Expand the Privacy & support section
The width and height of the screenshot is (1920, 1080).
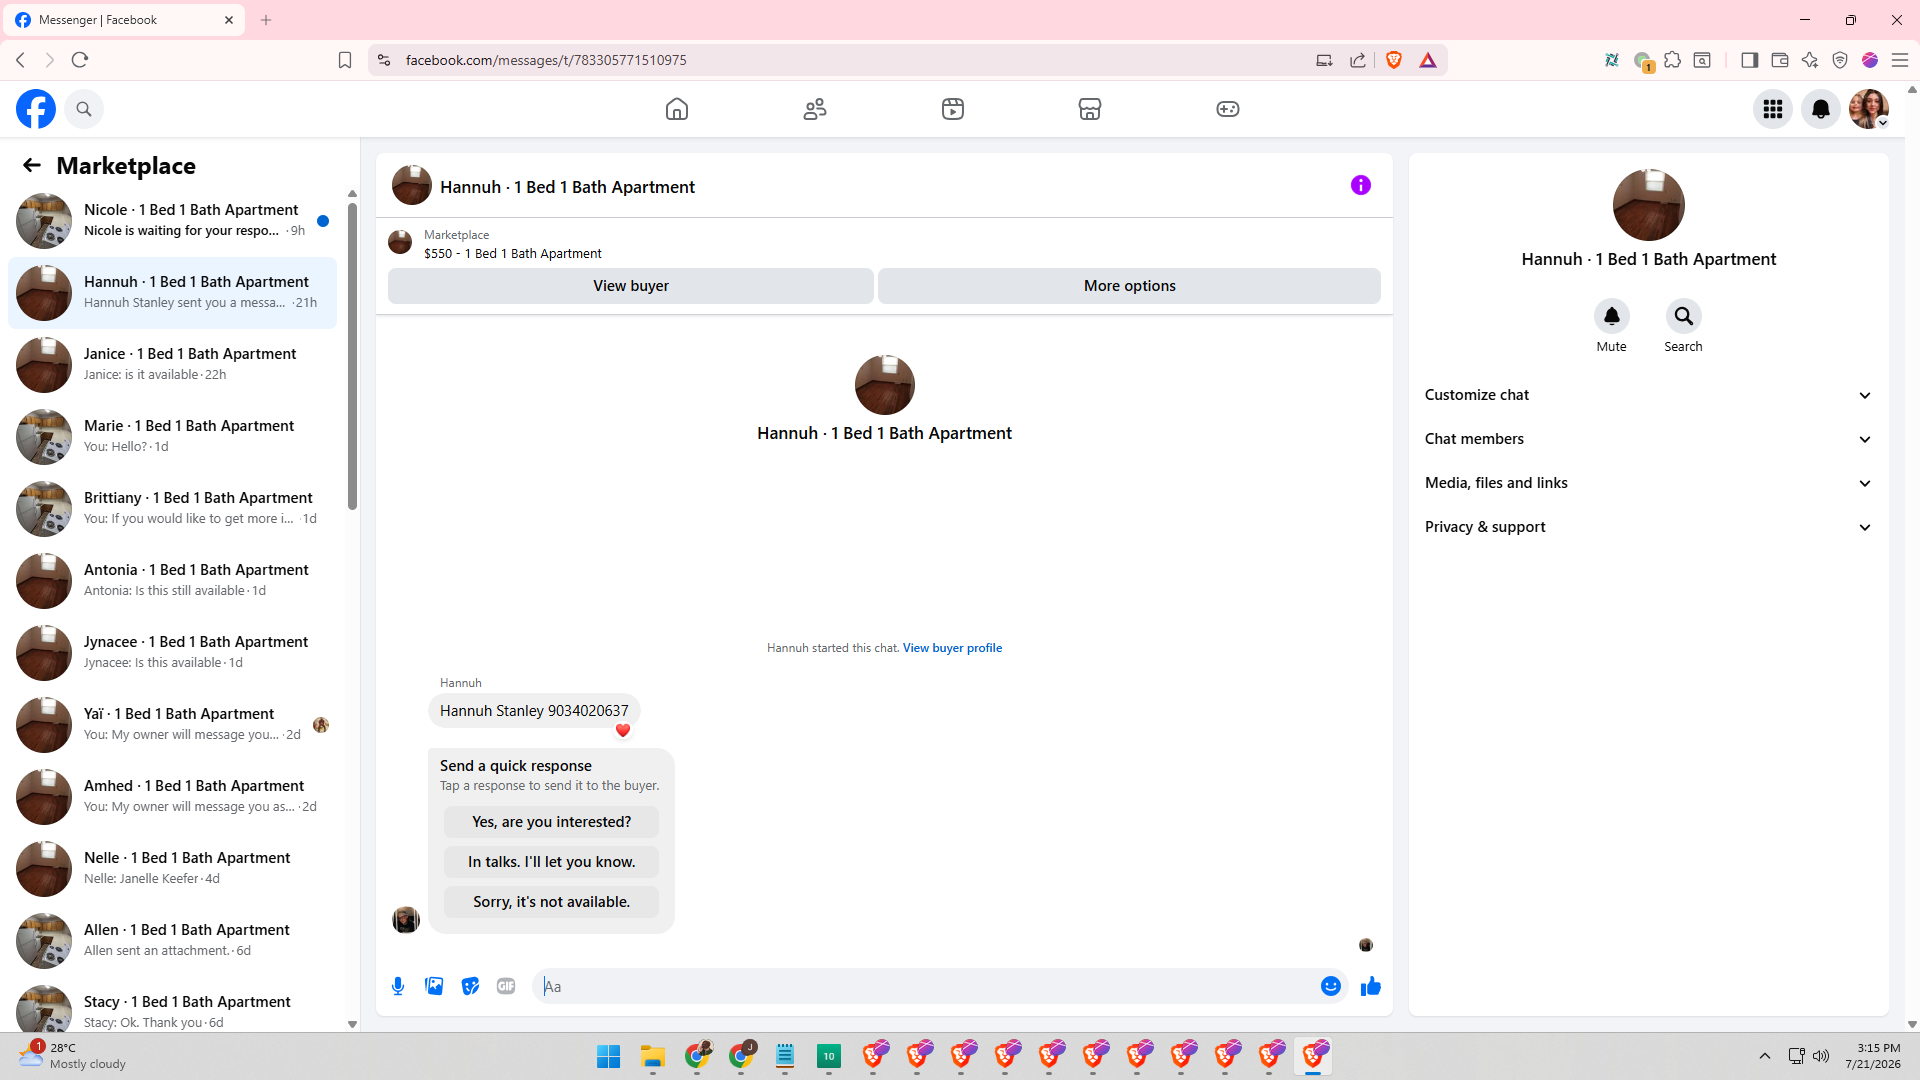coord(1648,527)
